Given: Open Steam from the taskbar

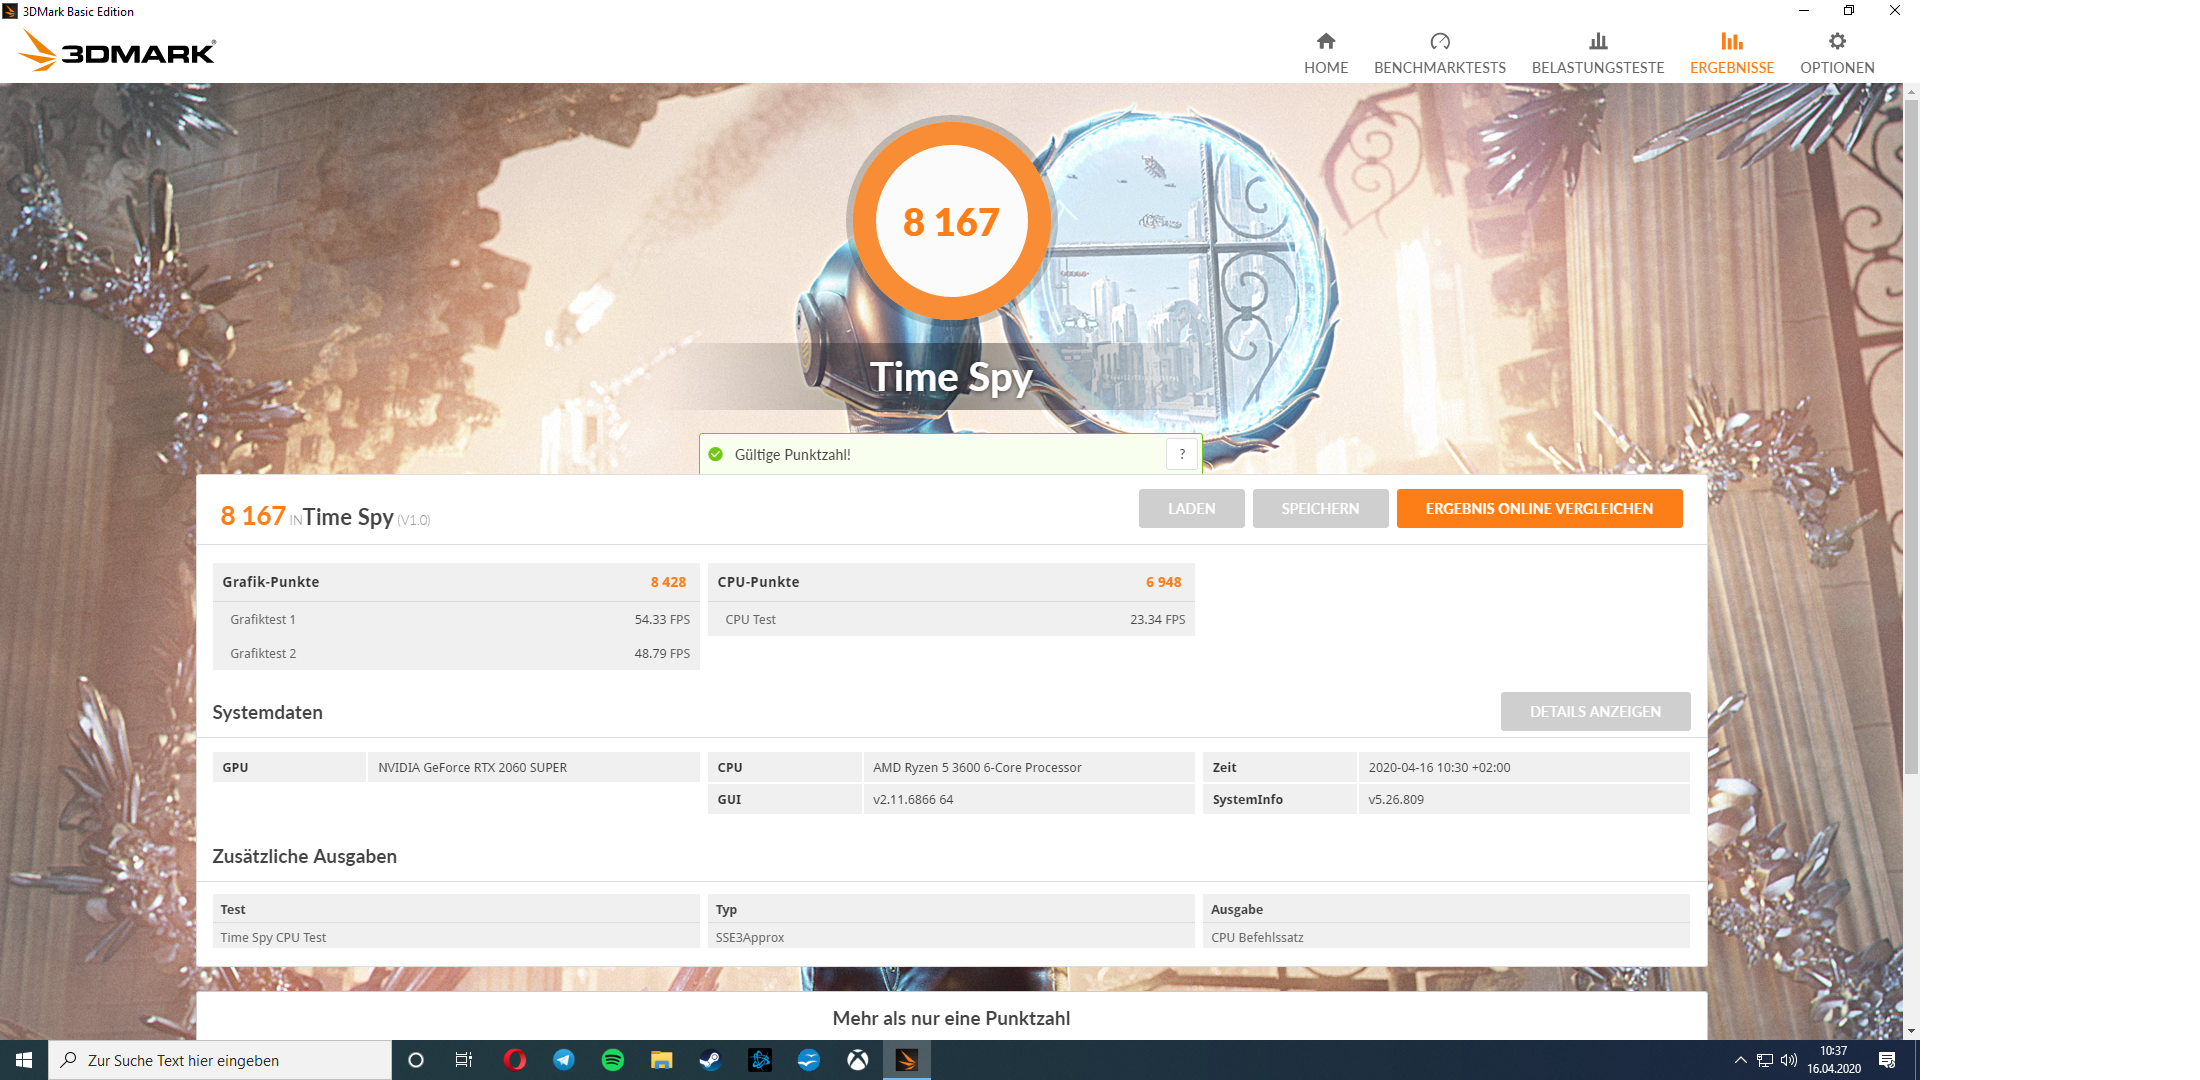Looking at the screenshot, I should (x=710, y=1060).
